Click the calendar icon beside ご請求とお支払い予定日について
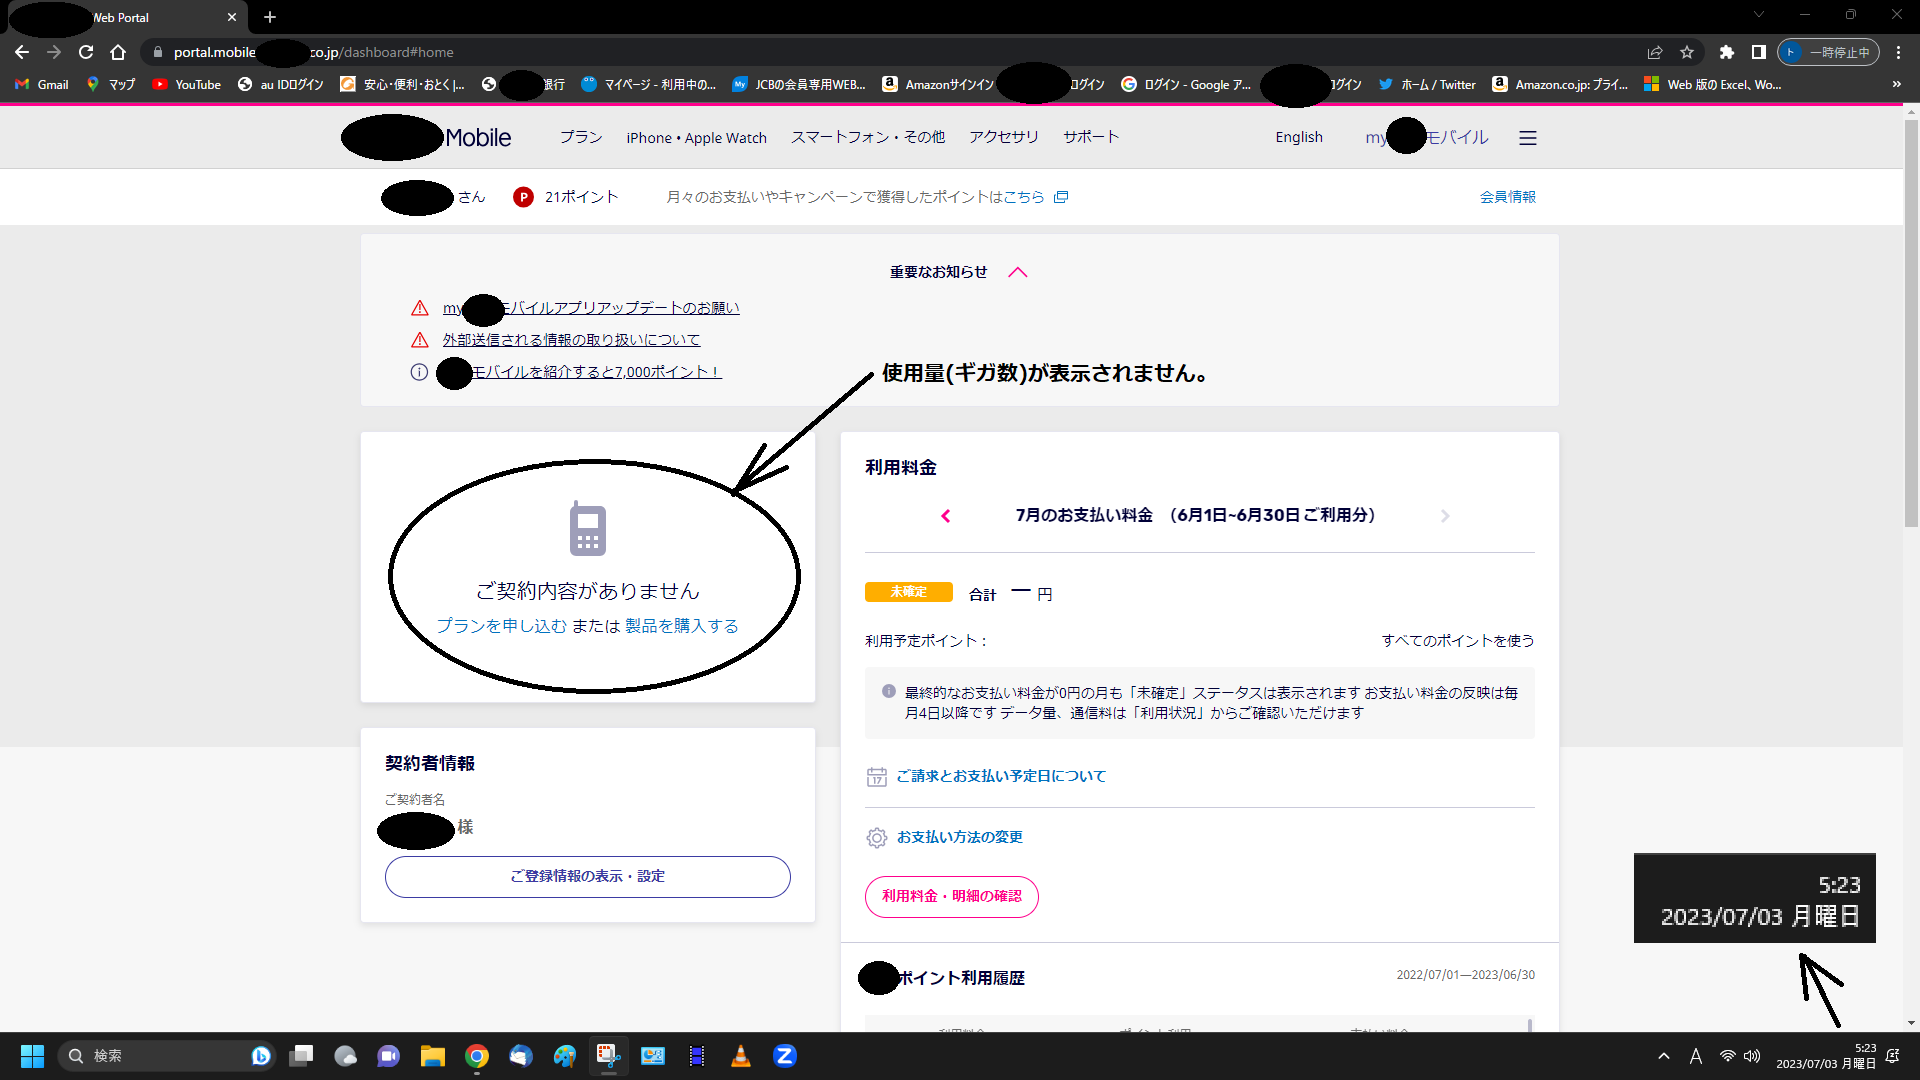 876,777
